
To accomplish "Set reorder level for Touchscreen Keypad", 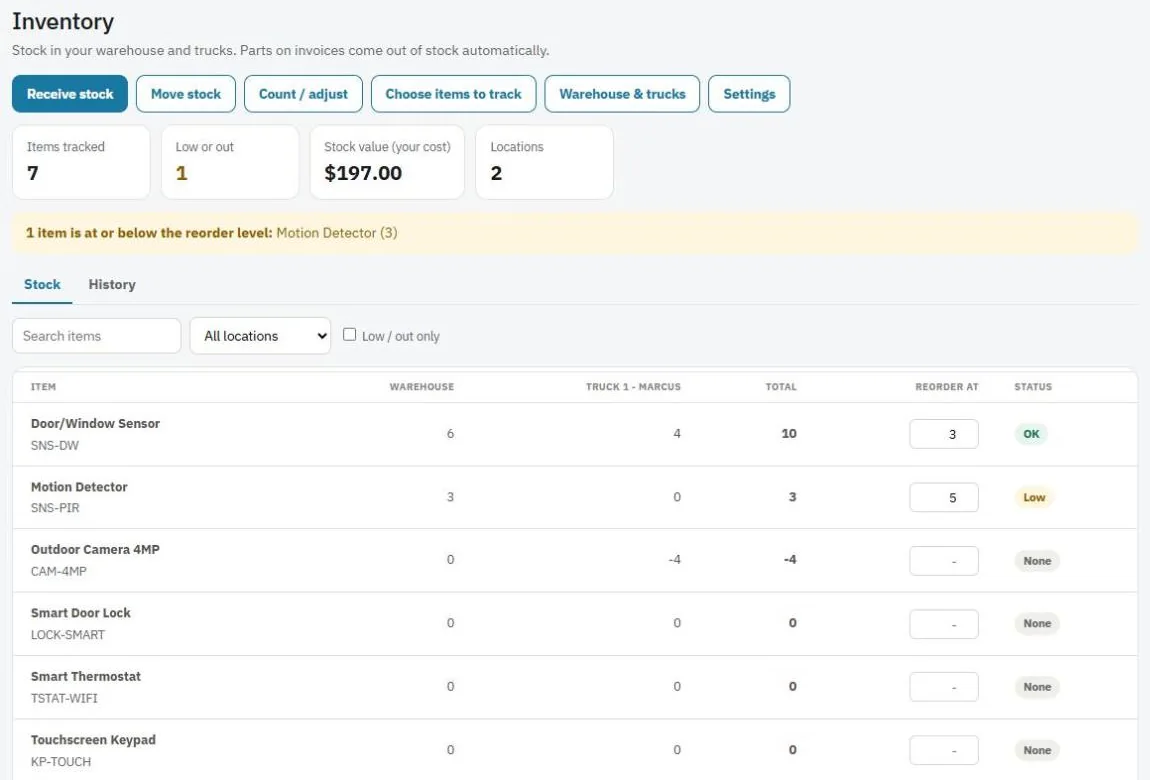I will point(944,750).
